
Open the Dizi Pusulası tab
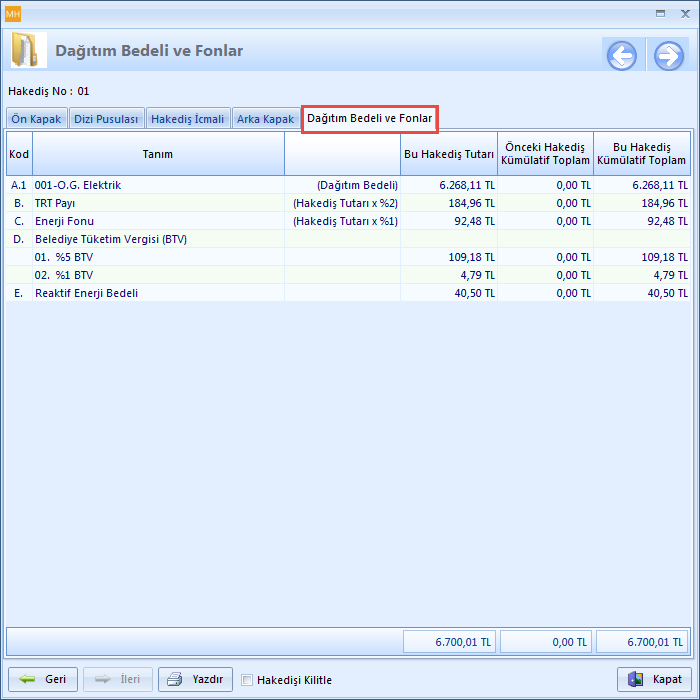tap(106, 119)
